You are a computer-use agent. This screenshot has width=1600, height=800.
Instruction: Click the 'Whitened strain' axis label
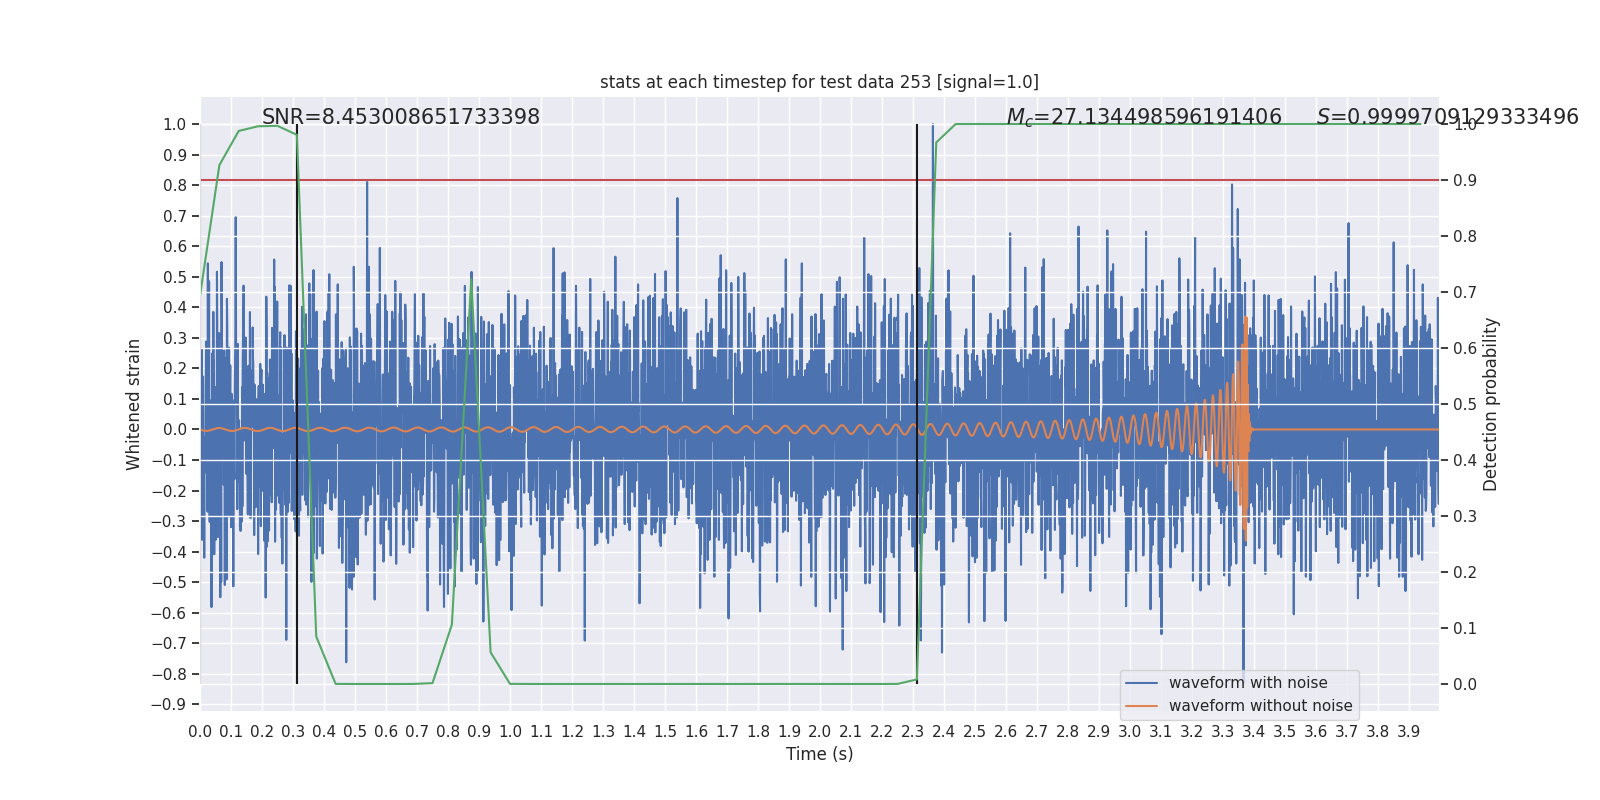134,404
